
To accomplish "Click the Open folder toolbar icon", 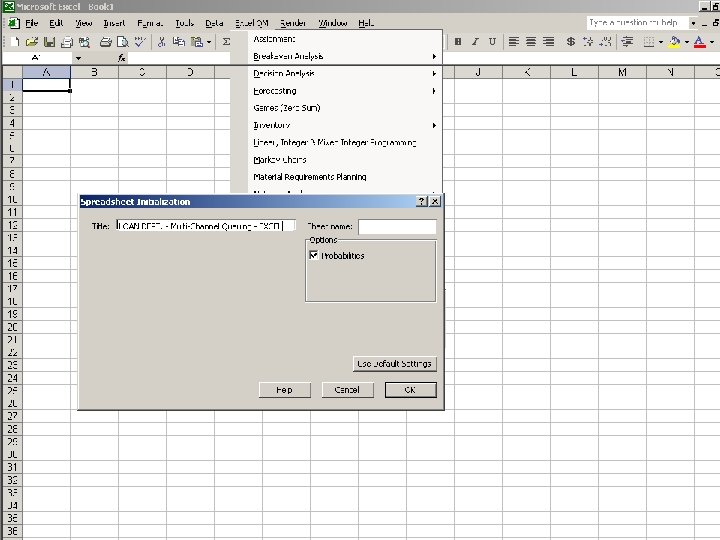I will (32, 42).
